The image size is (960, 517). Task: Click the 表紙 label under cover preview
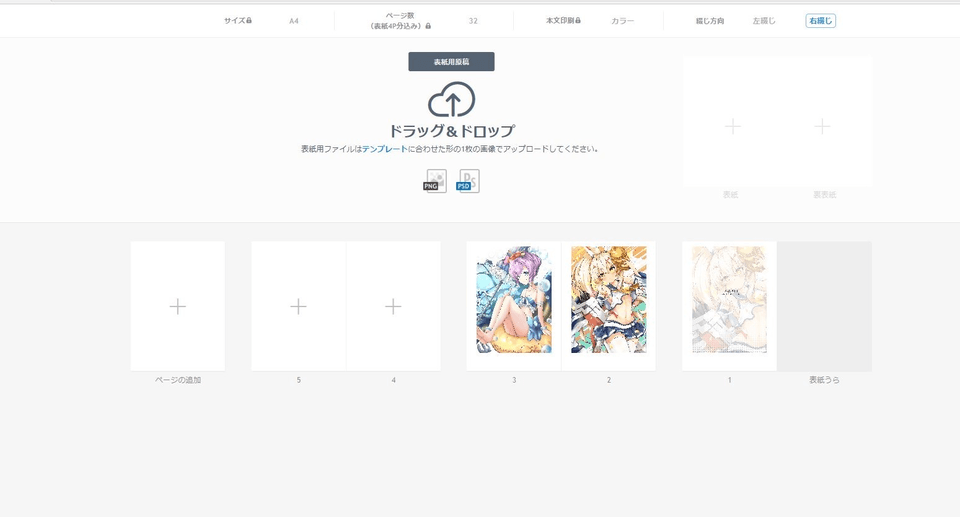click(730, 195)
